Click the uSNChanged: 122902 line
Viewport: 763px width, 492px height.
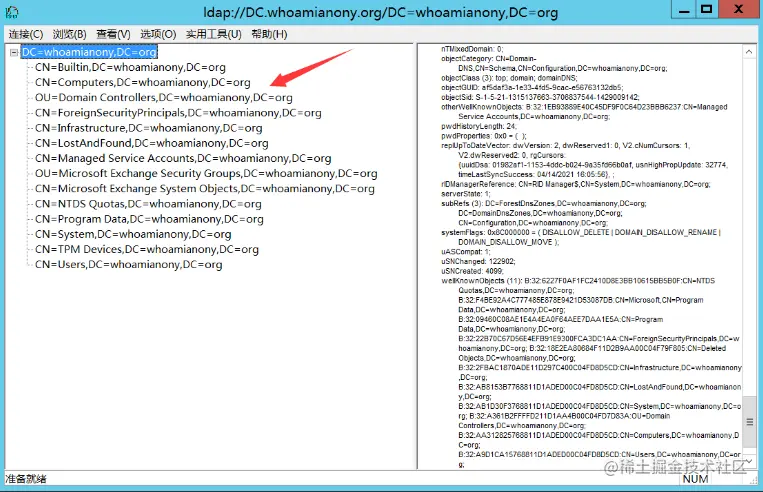point(478,261)
